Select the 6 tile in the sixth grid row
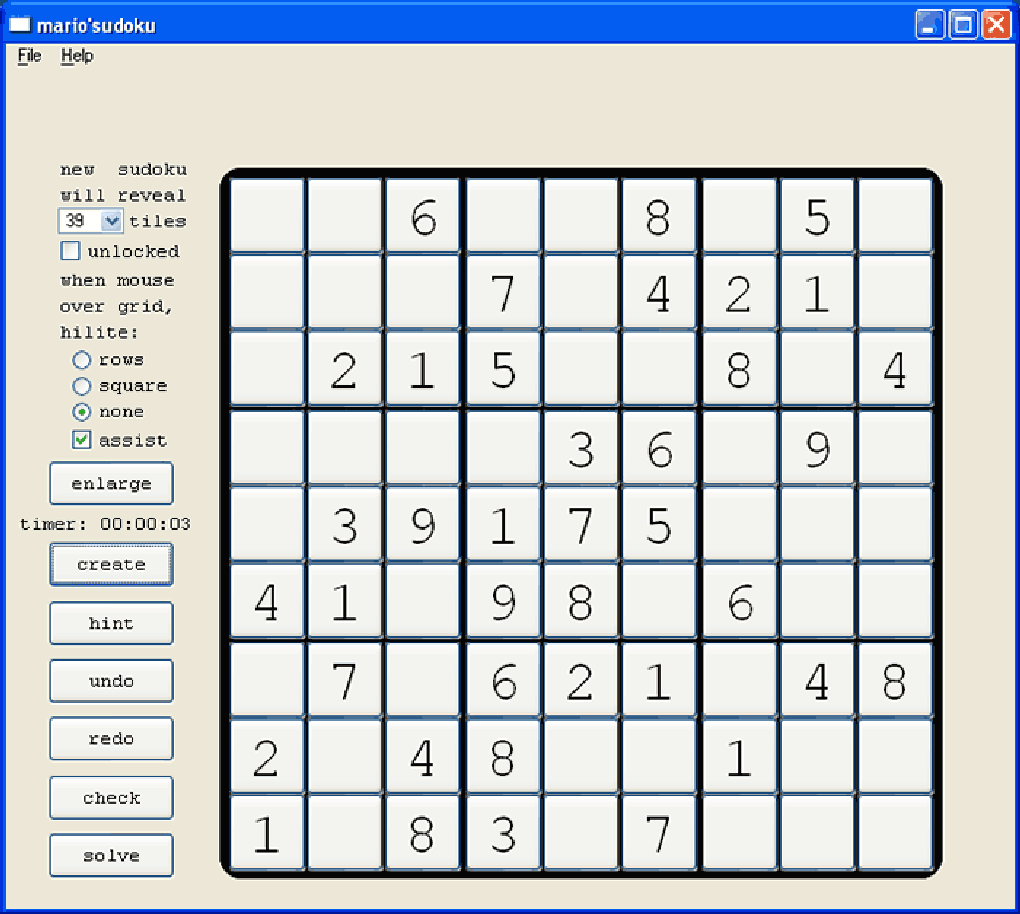This screenshot has width=1020, height=914. 739,601
